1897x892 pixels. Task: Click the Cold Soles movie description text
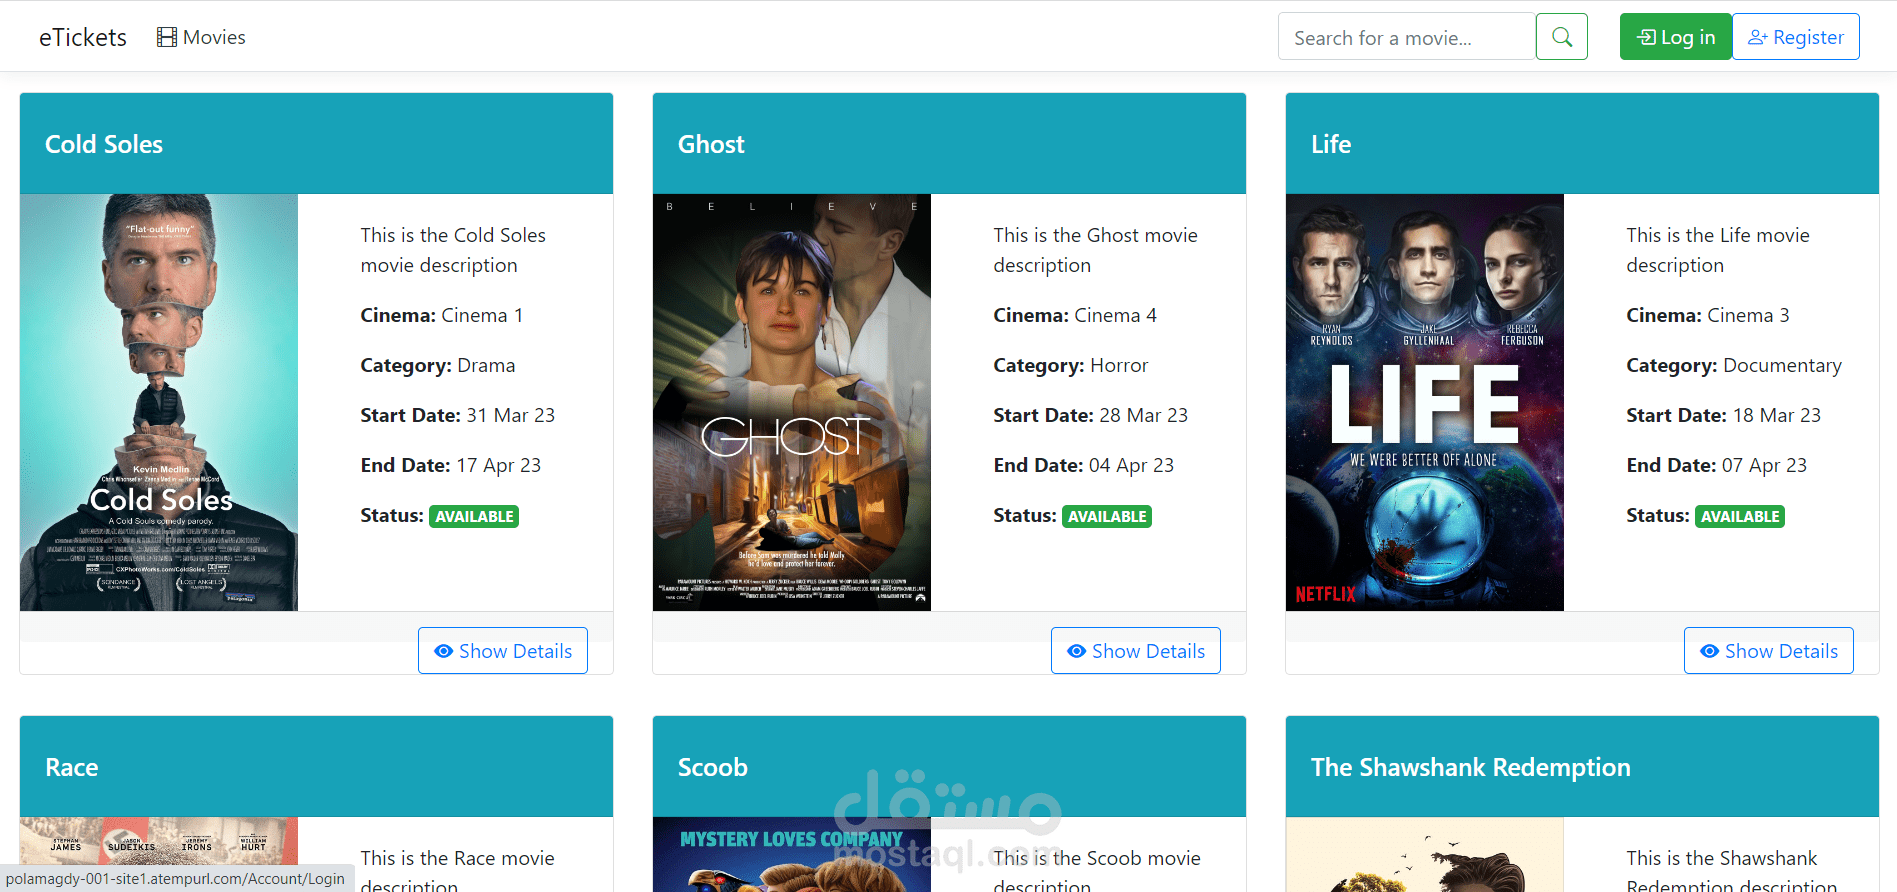click(x=453, y=250)
